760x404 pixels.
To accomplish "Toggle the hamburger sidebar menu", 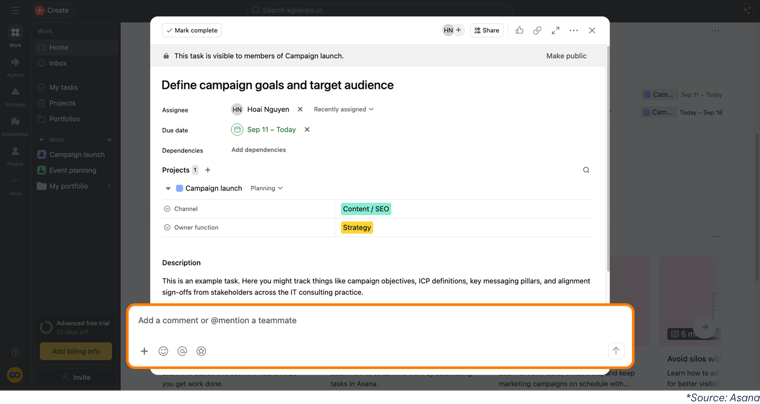I will coord(15,10).
